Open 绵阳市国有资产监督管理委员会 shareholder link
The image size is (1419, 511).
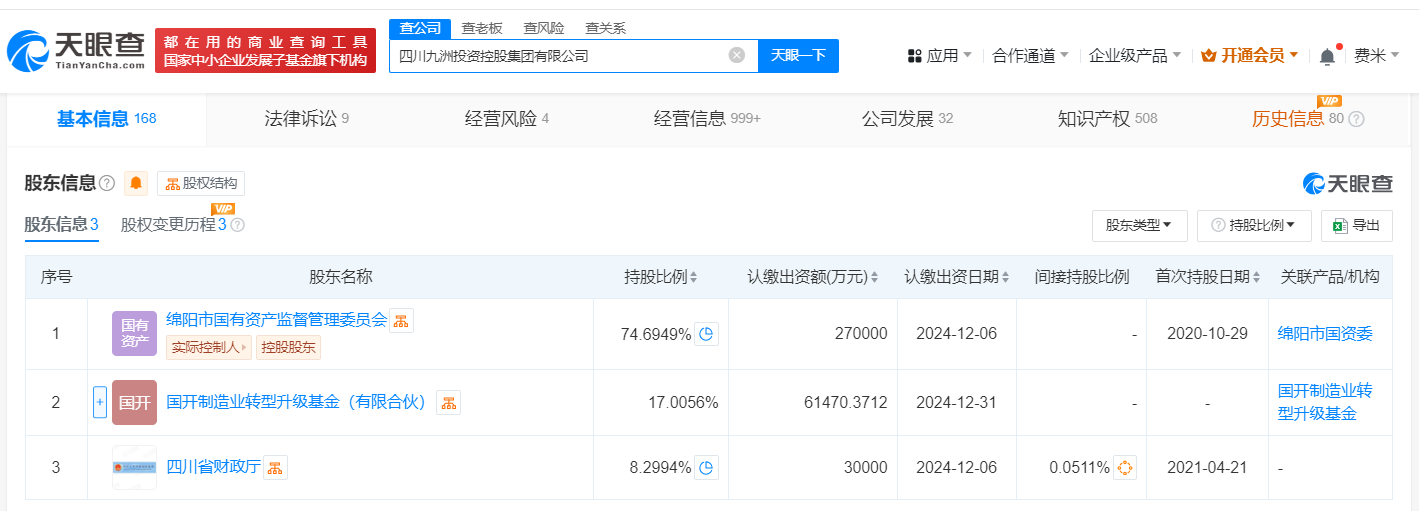(276, 320)
